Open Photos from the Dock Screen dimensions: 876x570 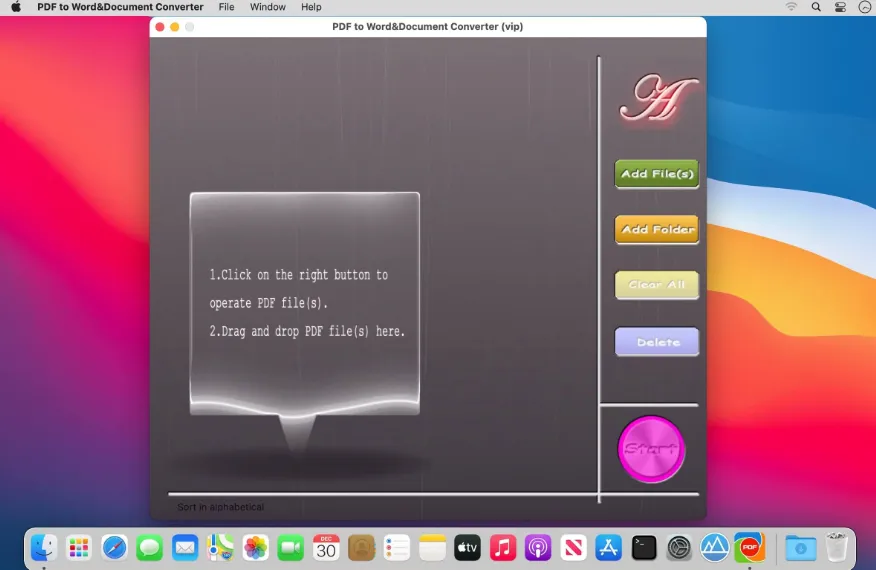tap(255, 548)
